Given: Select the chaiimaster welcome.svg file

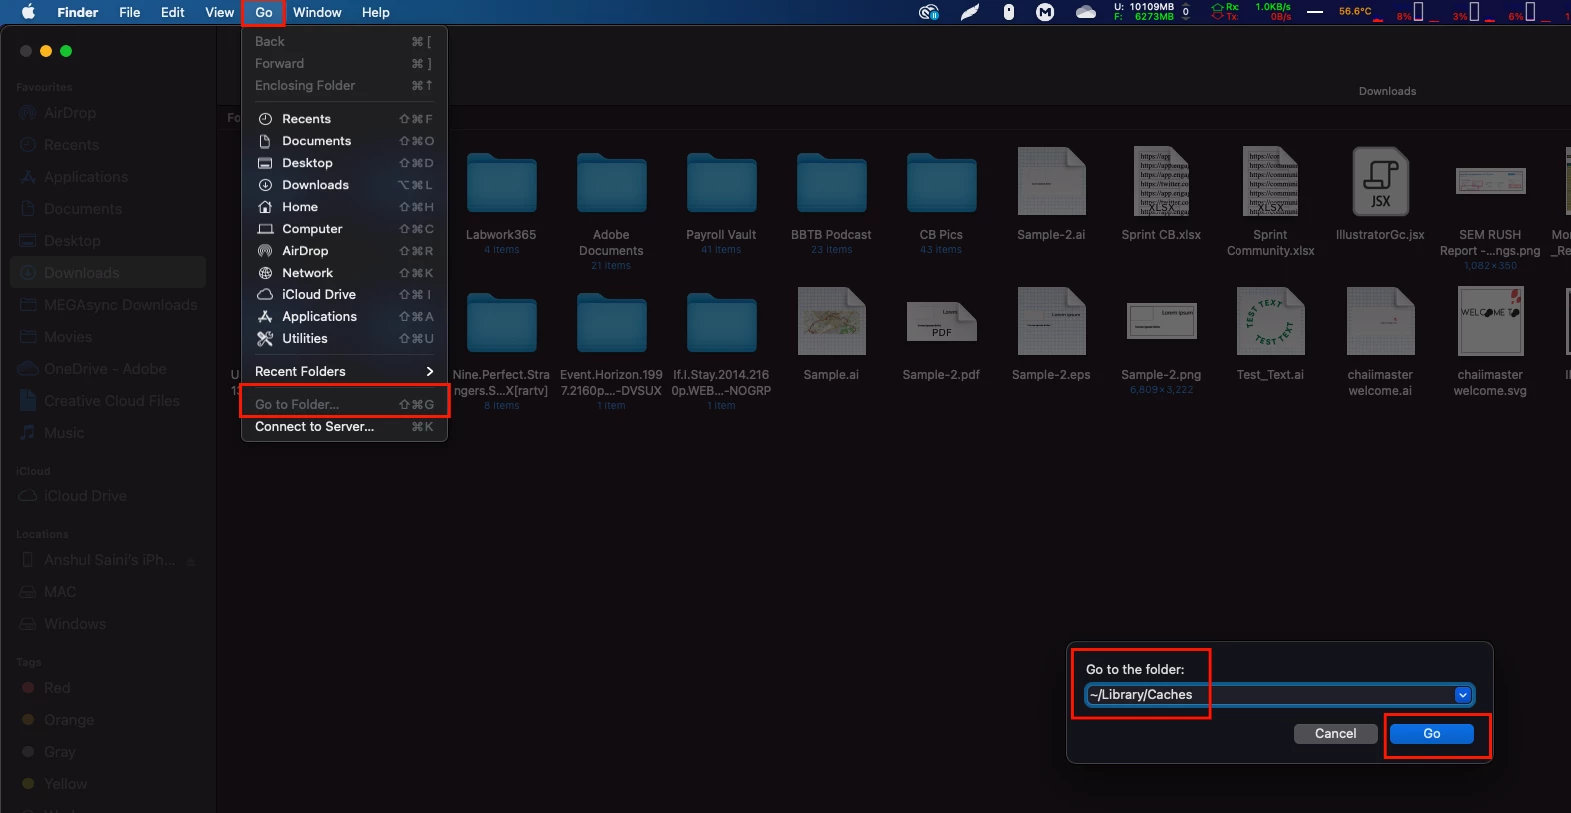Looking at the screenshot, I should tap(1490, 340).
